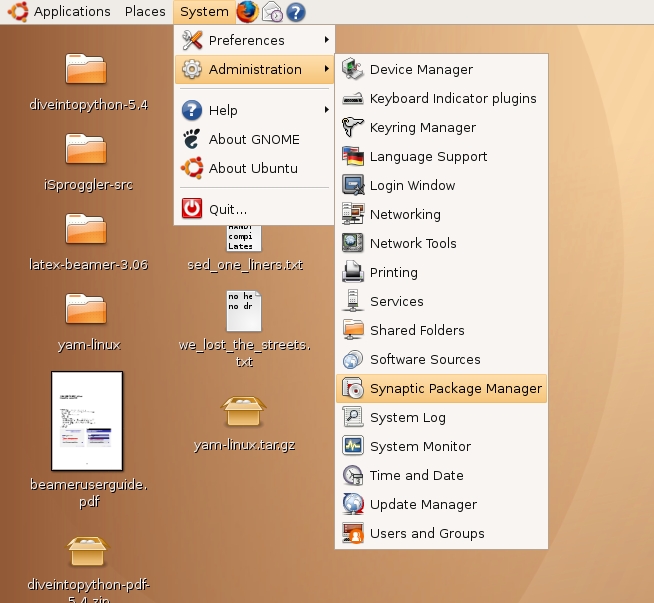The height and width of the screenshot is (603, 654).
Task: Open Software Sources
Action: pyautogui.click(x=441, y=359)
